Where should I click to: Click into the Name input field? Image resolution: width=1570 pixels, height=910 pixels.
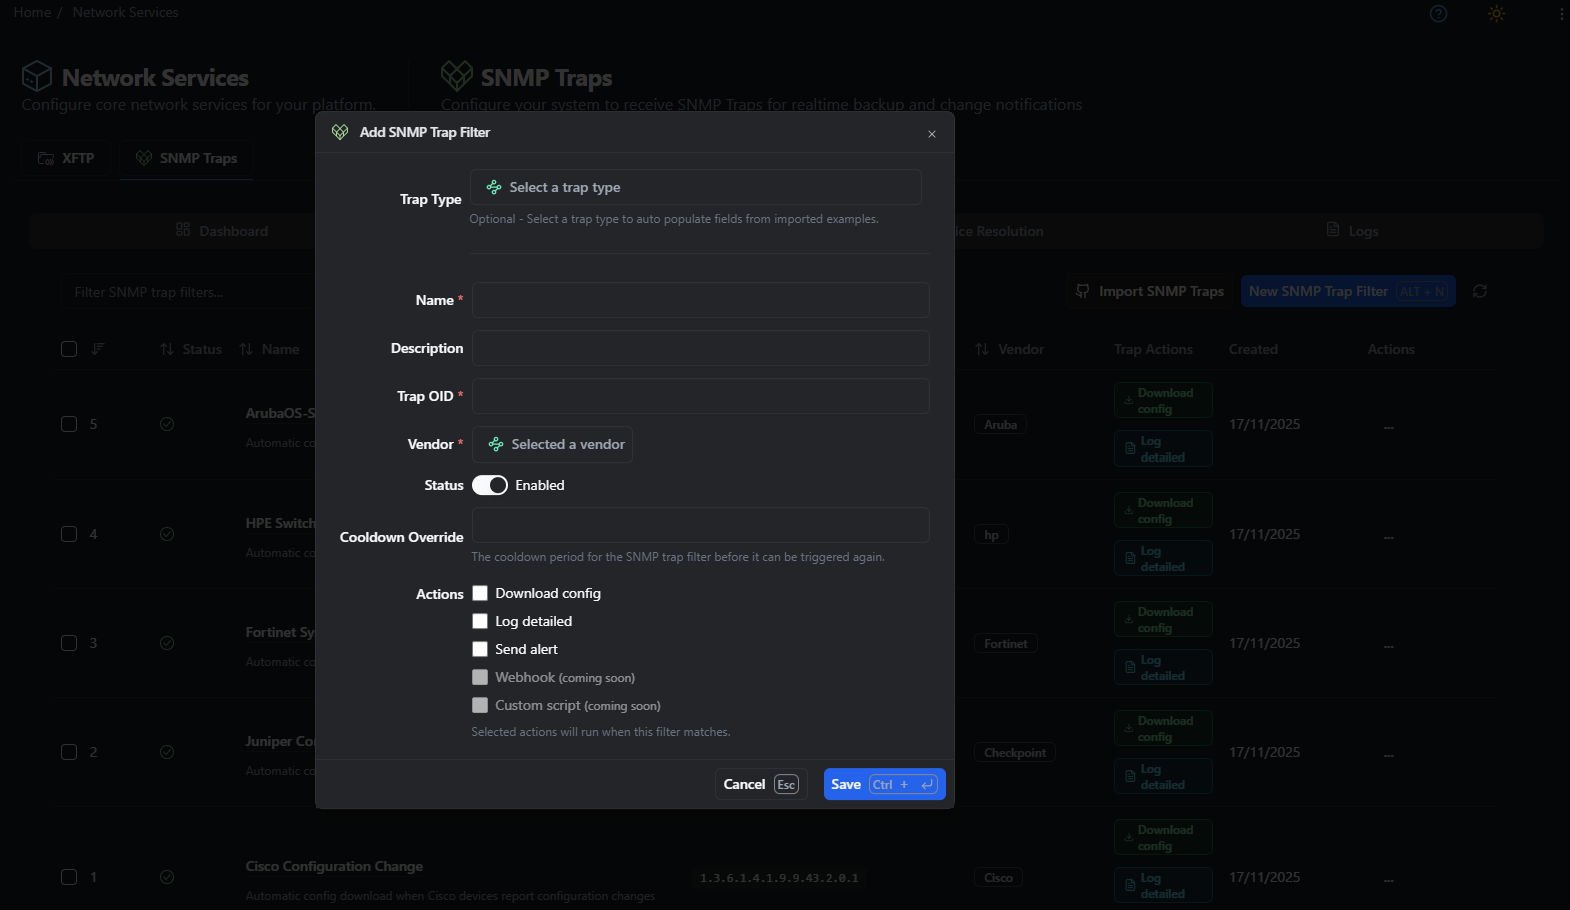[700, 300]
